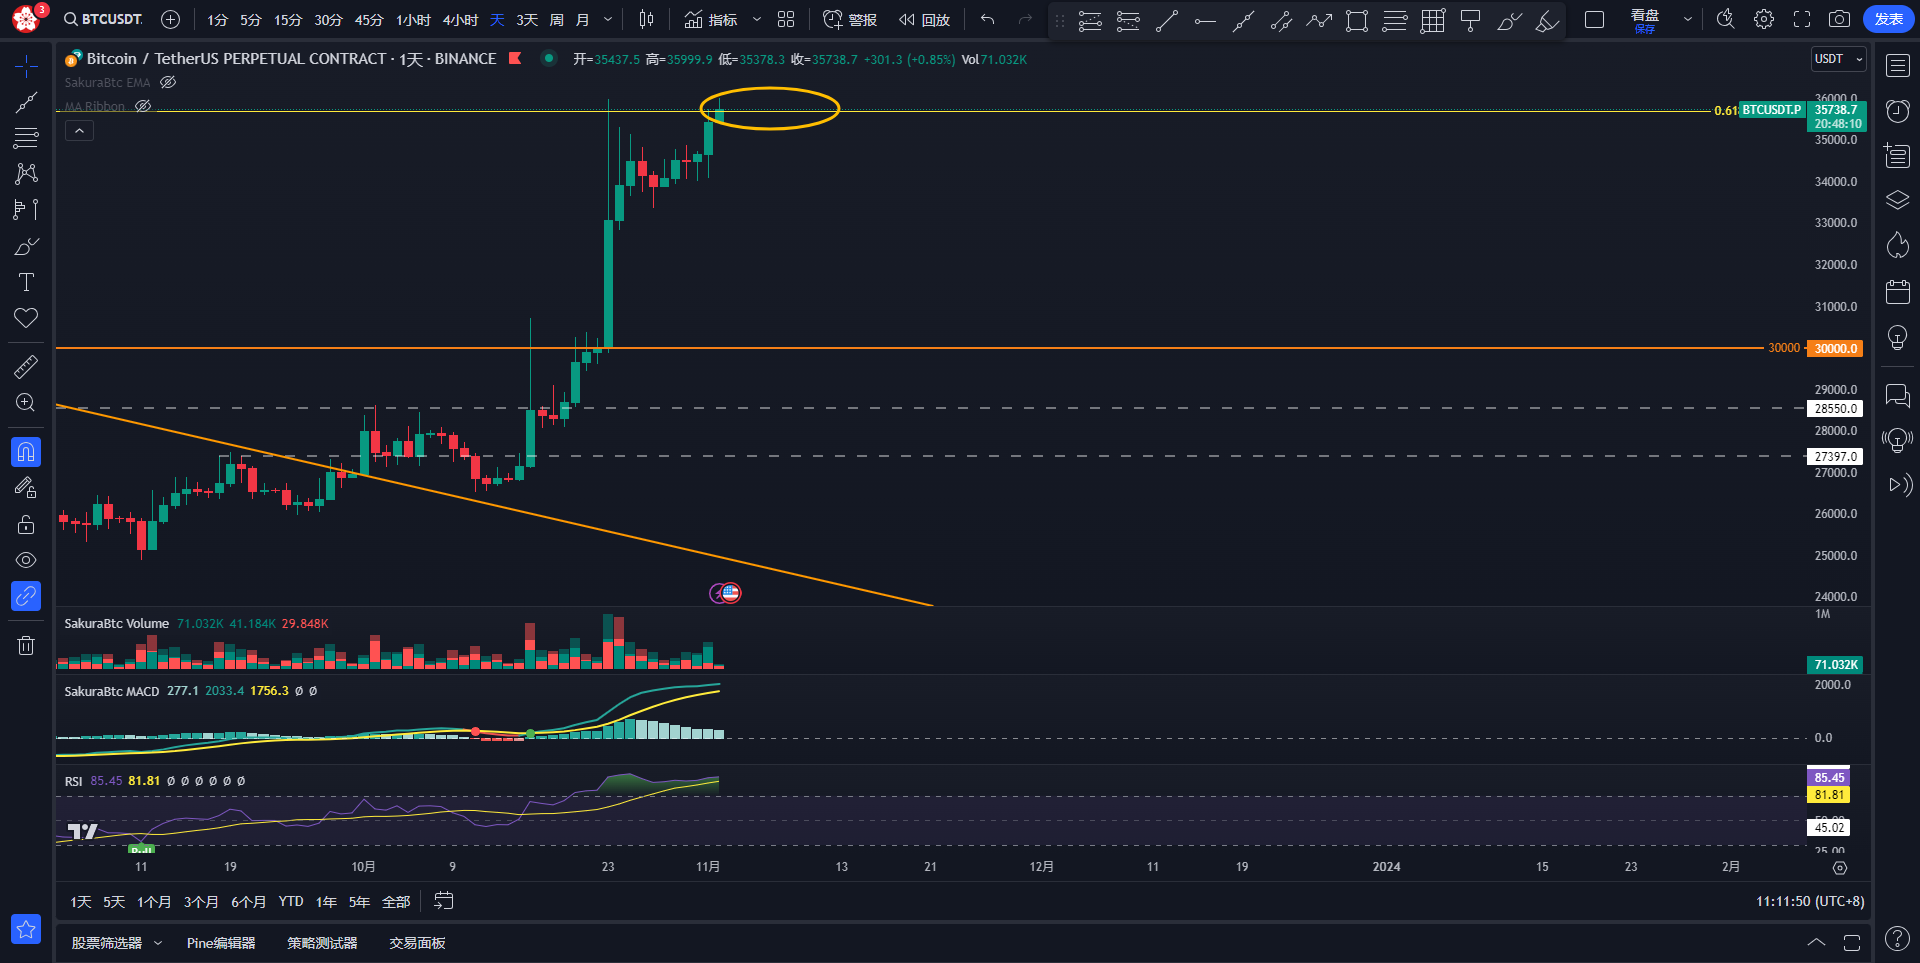Open the Pine编辑器 tab
Screen dimensions: 1920x963
click(x=221, y=943)
